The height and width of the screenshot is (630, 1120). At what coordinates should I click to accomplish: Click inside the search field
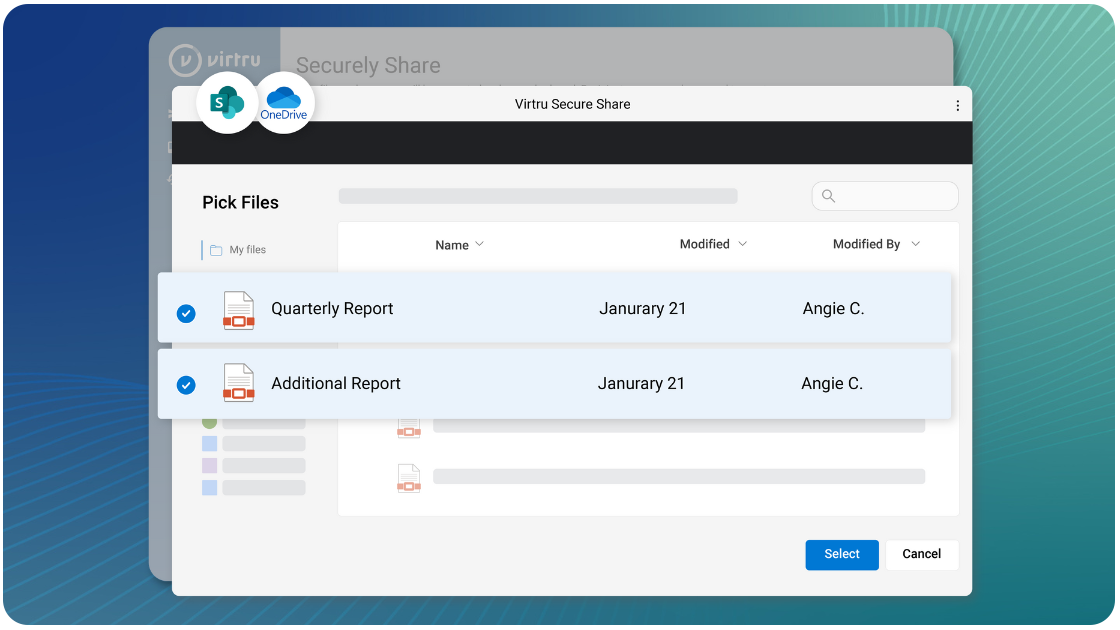885,196
